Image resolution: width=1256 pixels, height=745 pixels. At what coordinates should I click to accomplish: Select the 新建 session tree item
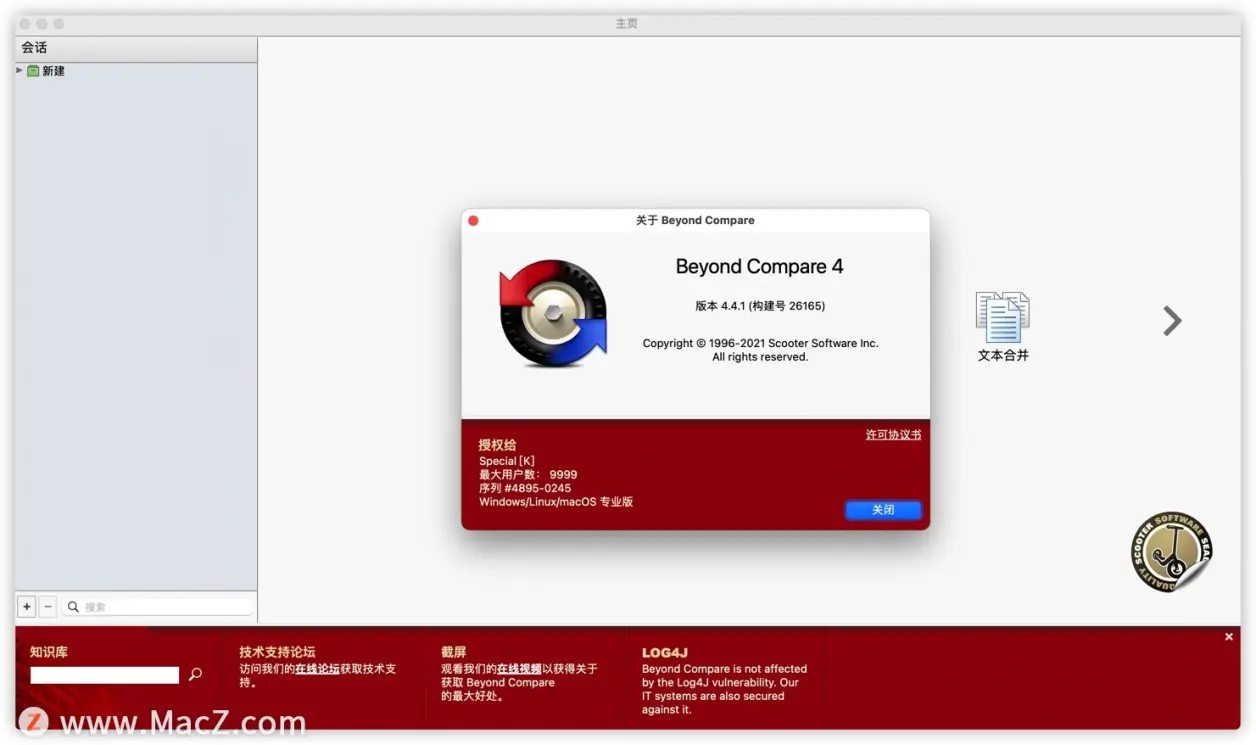pyautogui.click(x=53, y=71)
